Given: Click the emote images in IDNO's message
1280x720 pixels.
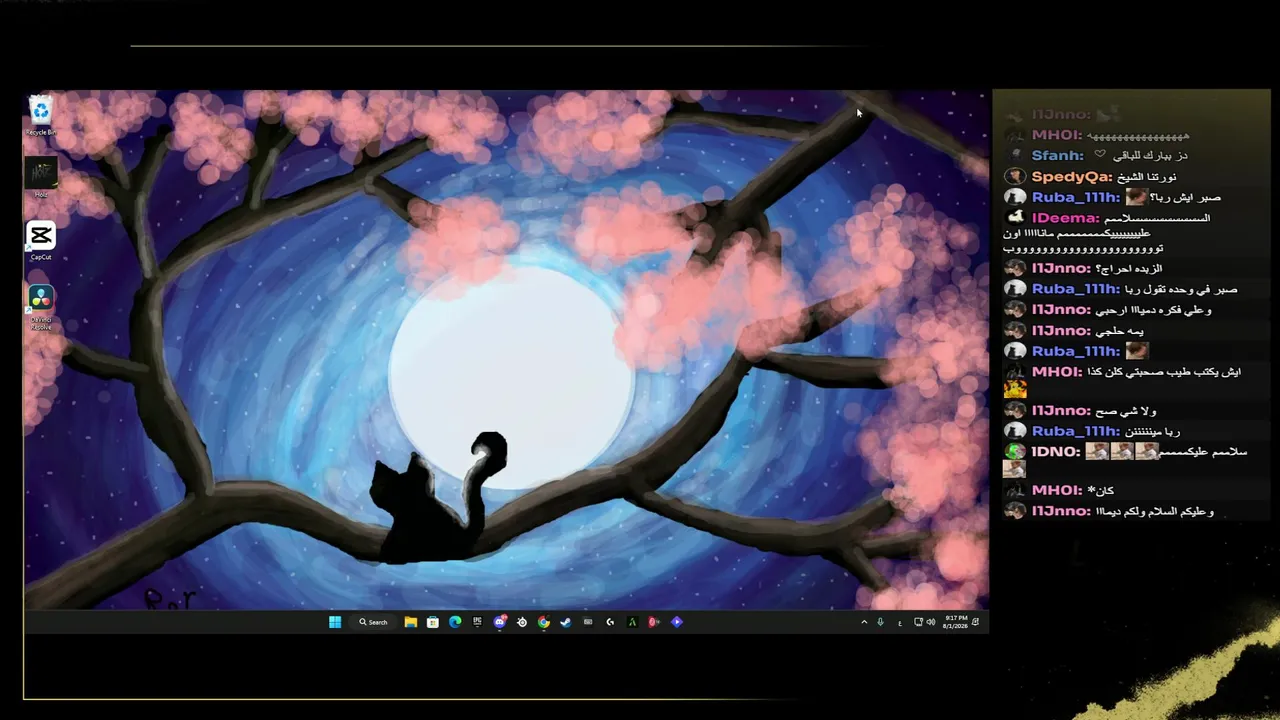Looking at the screenshot, I should click(1122, 452).
